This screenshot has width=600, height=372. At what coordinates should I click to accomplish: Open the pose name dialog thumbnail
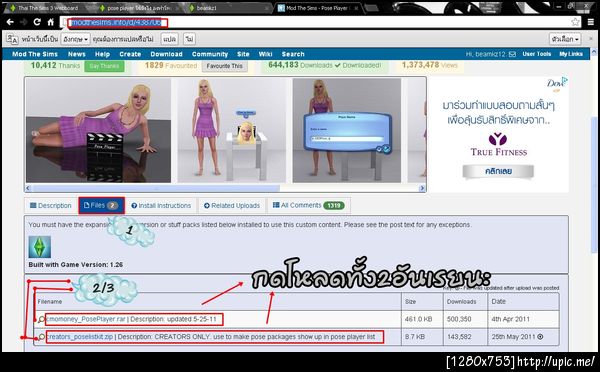click(x=347, y=131)
